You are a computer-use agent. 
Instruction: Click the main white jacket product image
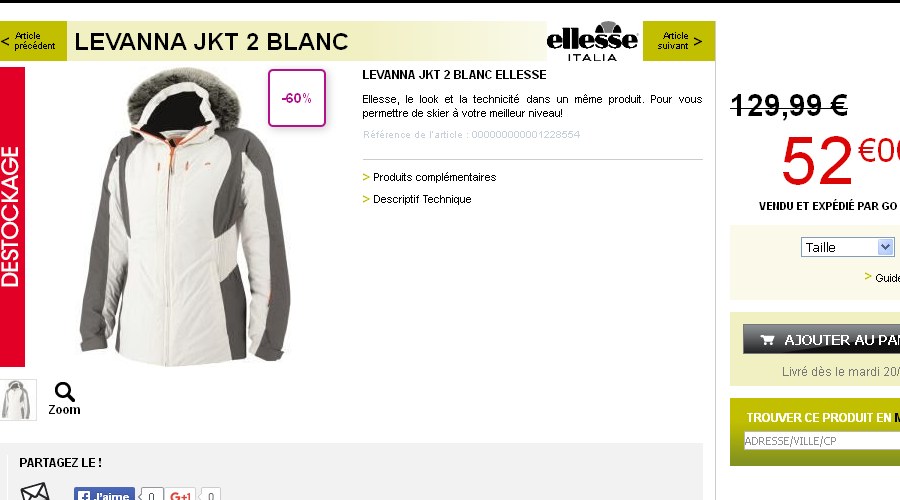click(185, 217)
